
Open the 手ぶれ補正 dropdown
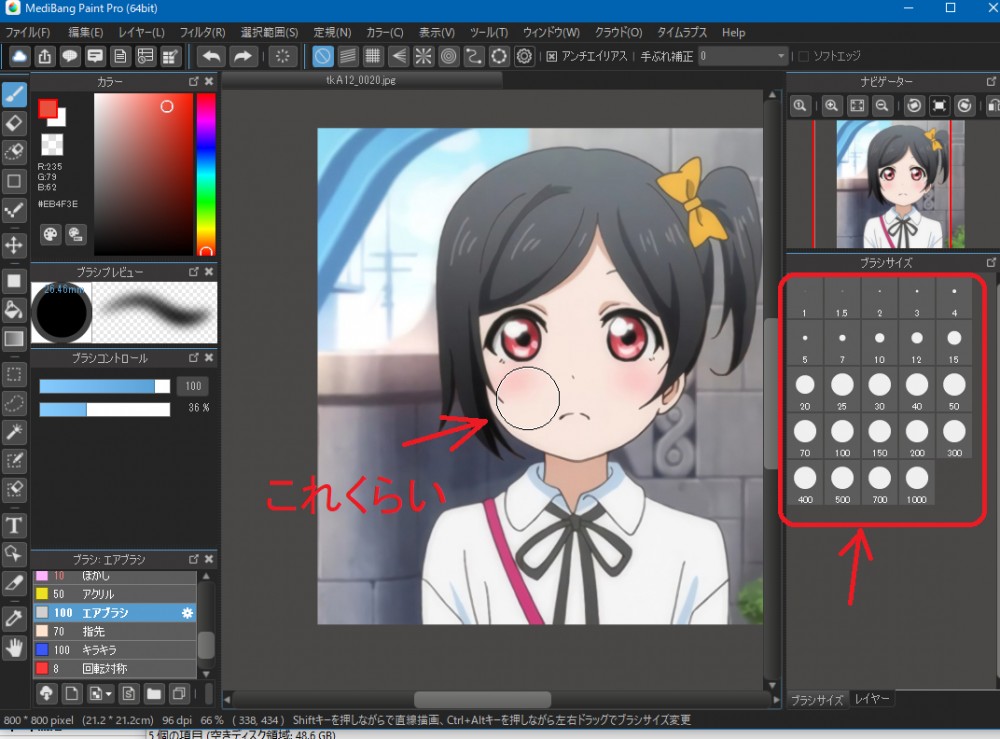click(x=743, y=56)
